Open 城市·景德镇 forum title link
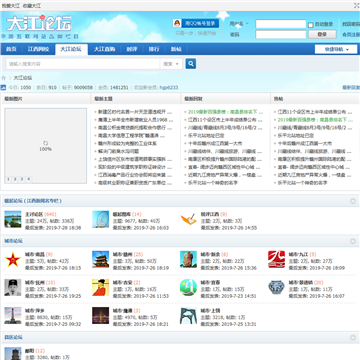The width and height of the screenshot is (360, 360). click(x=301, y=282)
